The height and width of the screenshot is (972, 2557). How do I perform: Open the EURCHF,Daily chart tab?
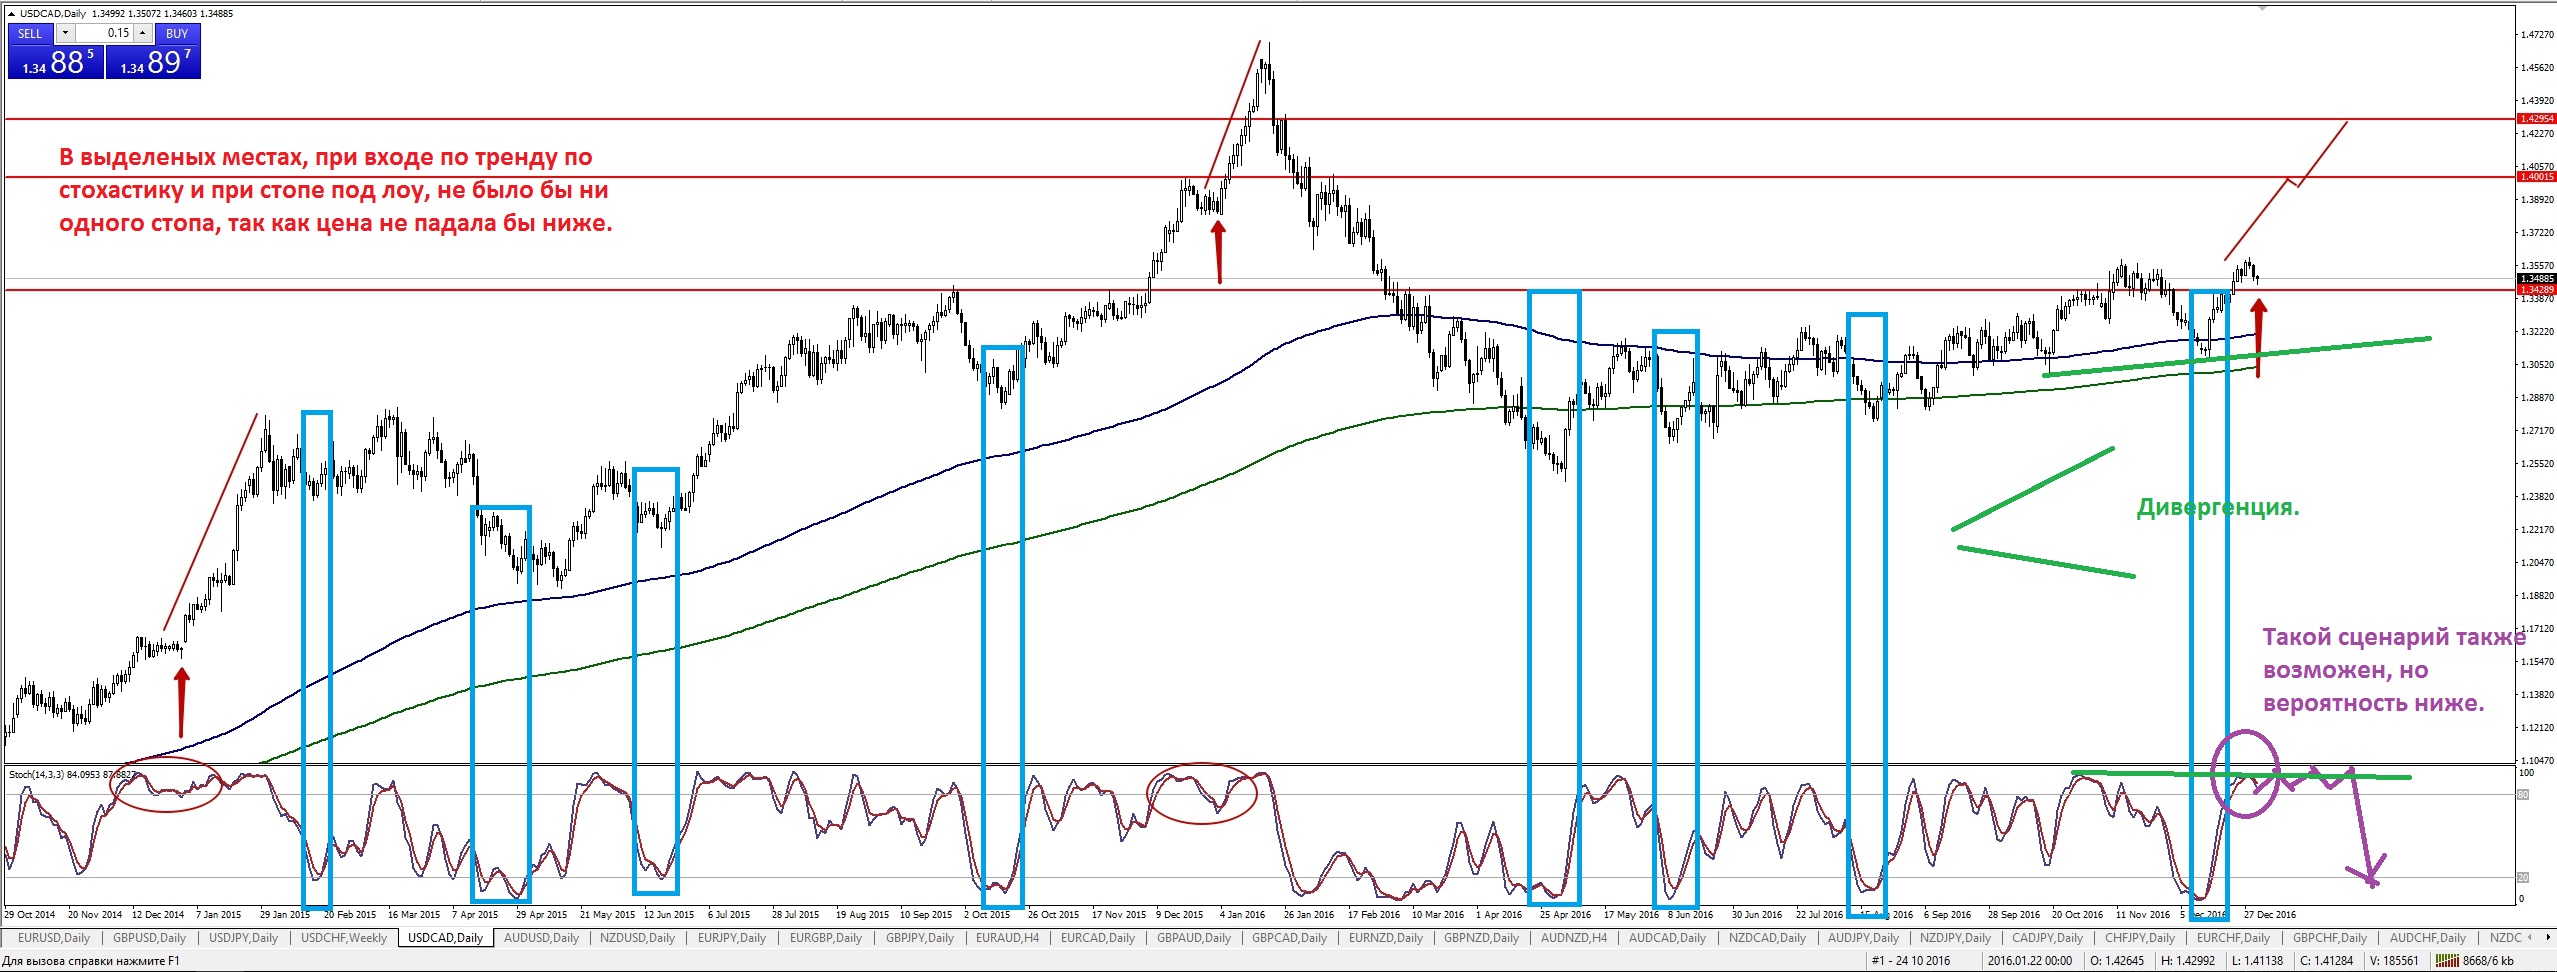(2234, 938)
